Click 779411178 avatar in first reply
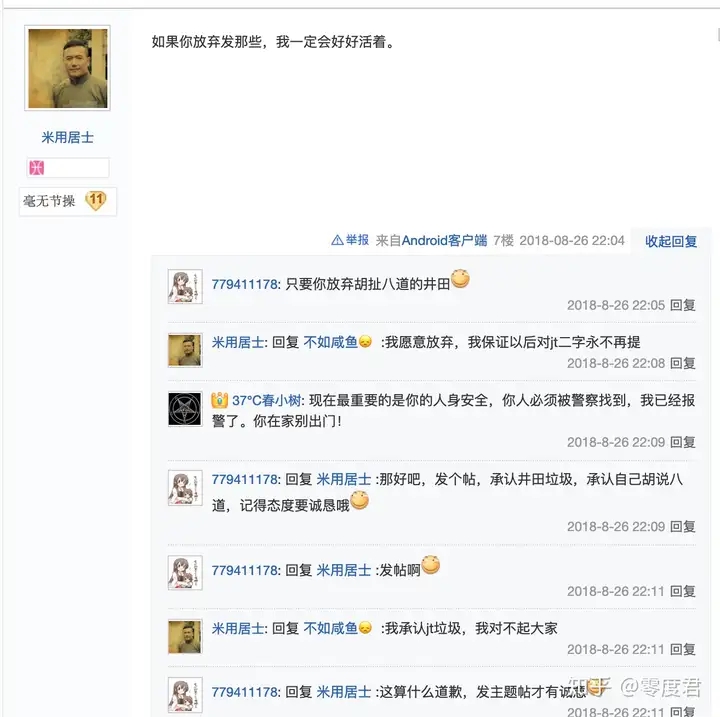The width and height of the screenshot is (720, 717). [185, 287]
